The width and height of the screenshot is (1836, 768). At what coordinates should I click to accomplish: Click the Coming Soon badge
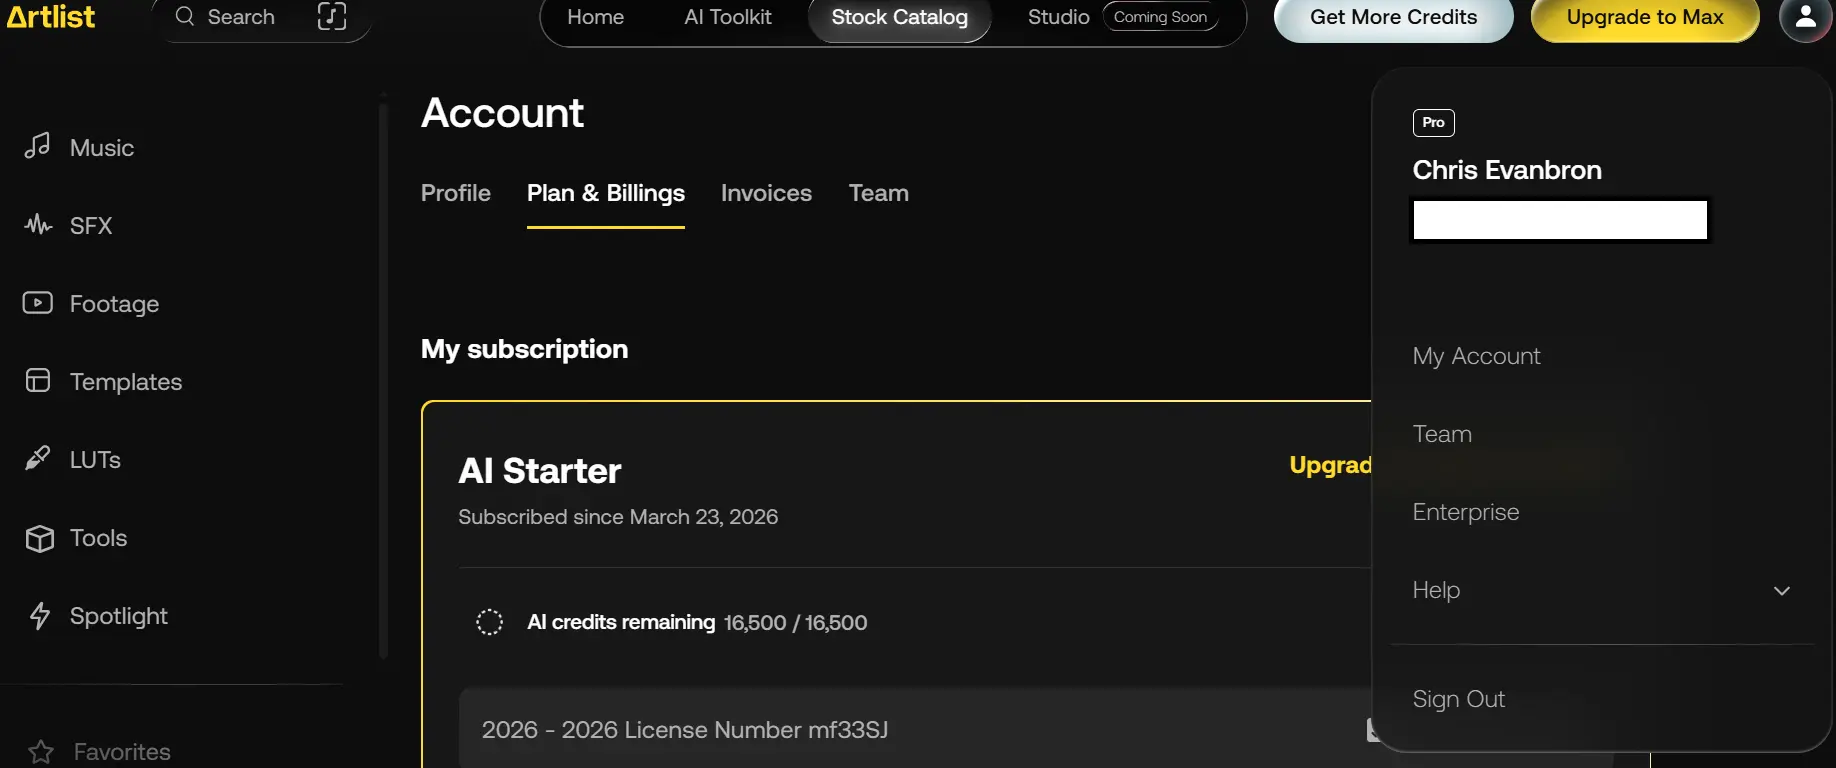tap(1160, 17)
